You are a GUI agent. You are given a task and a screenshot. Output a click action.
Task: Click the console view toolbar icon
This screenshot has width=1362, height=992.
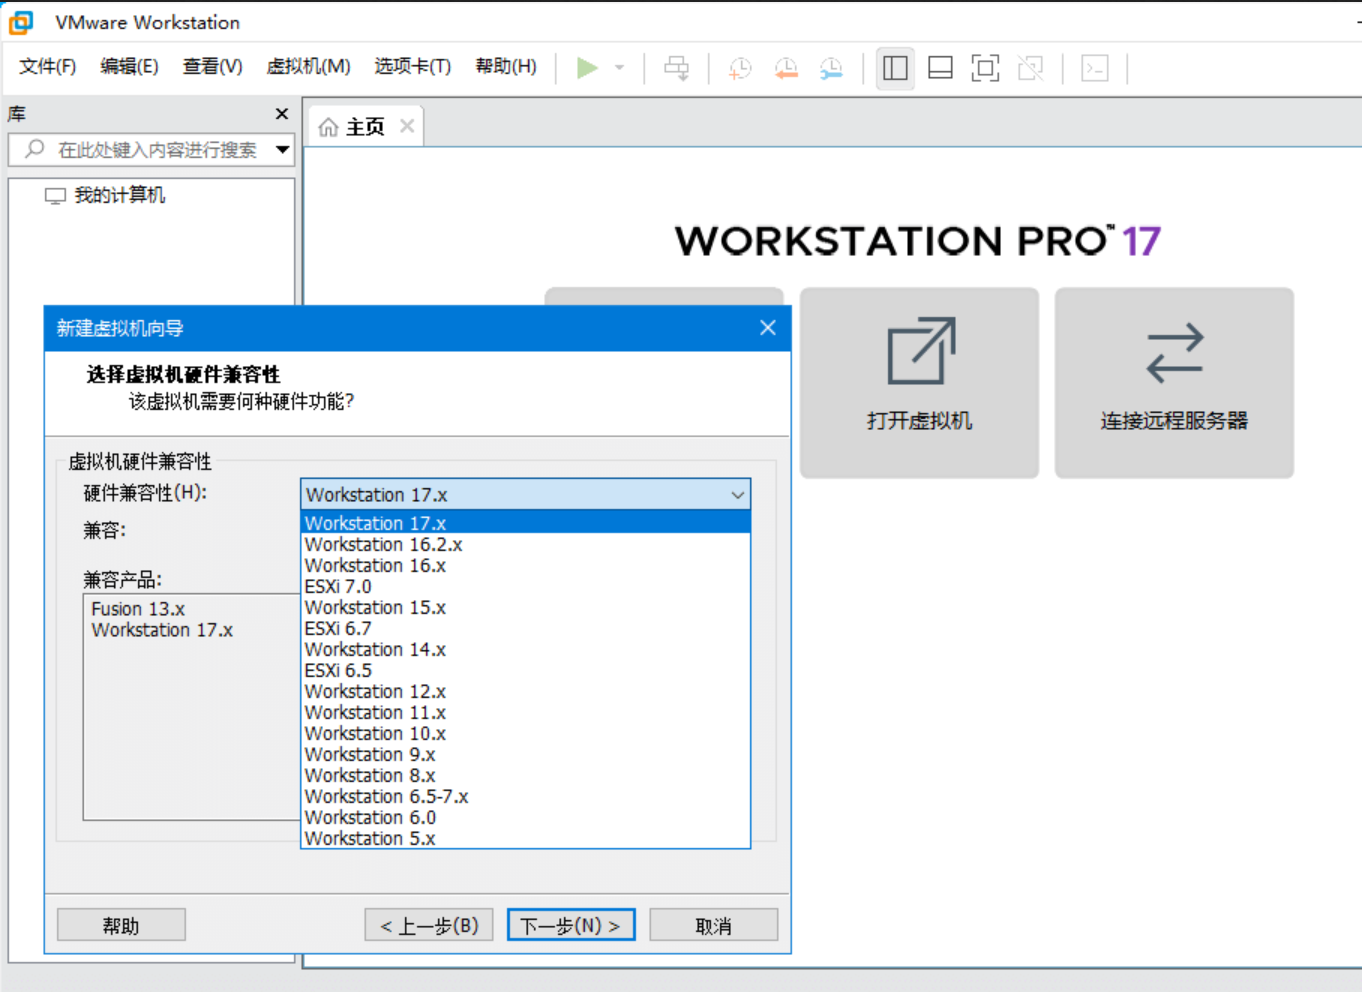tap(1095, 68)
